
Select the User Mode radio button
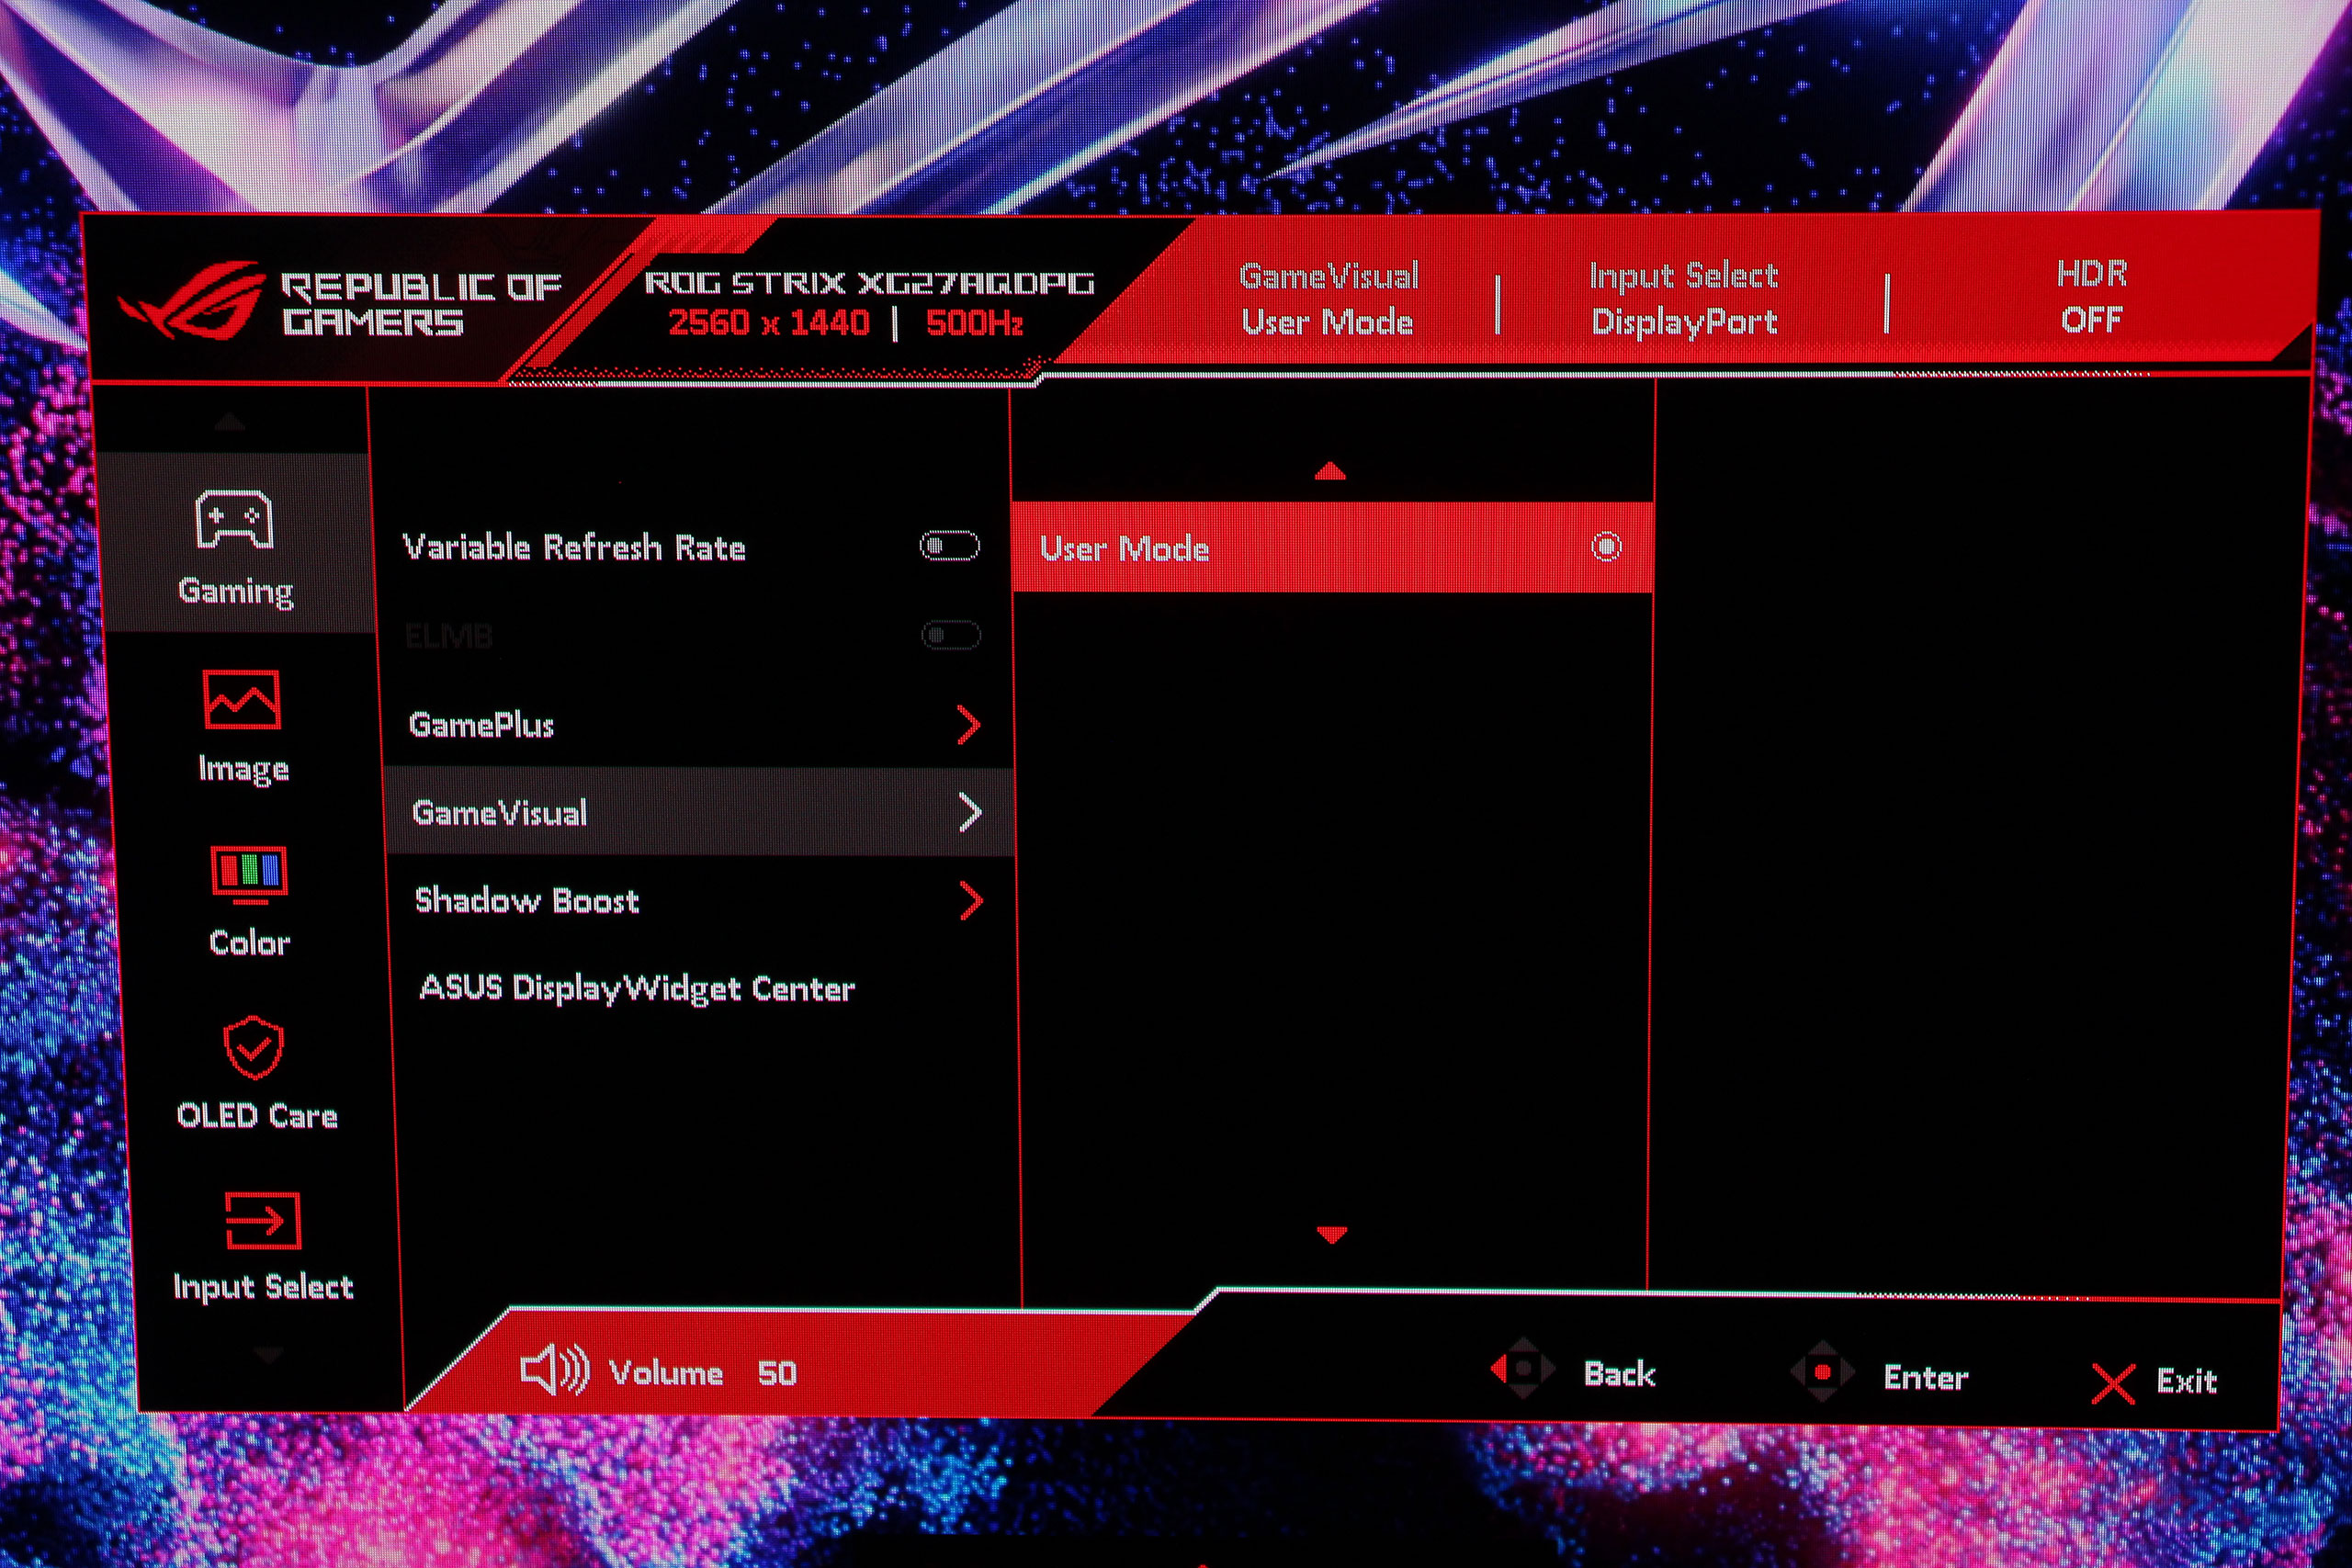tap(1606, 547)
